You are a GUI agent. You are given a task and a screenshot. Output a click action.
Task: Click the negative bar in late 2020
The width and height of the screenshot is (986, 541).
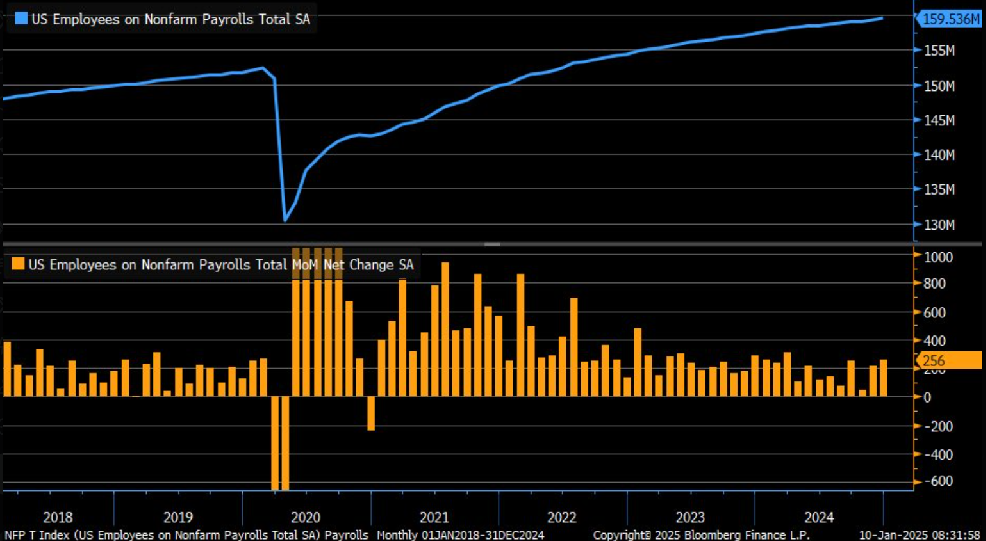[x=371, y=413]
